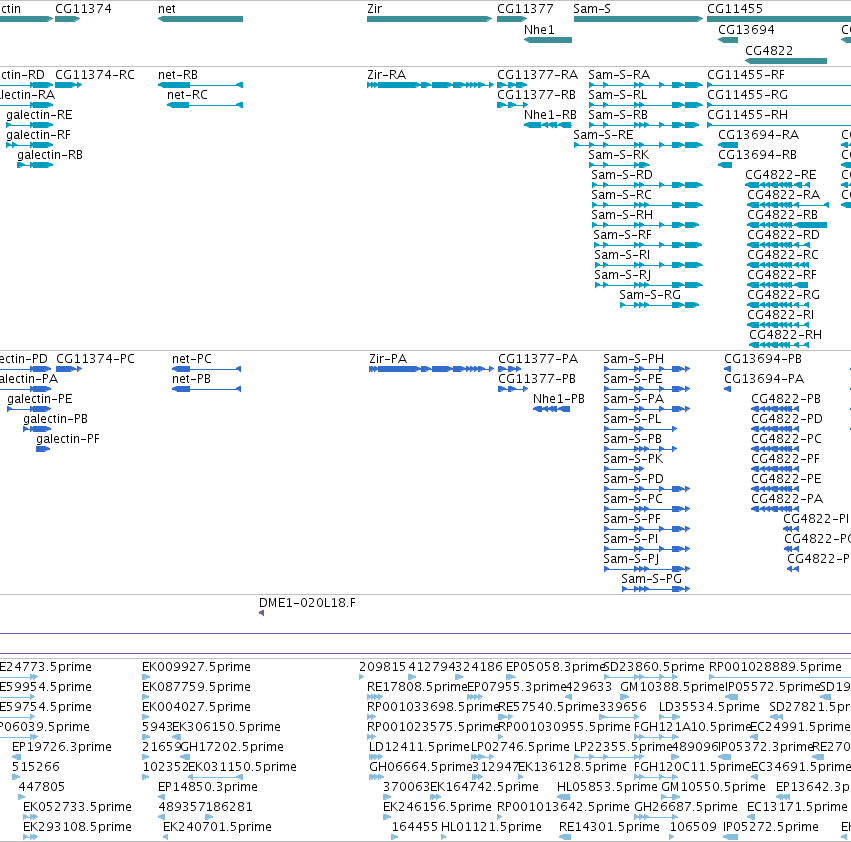Click the GH26687.5prime EST label
851x842 pixels.
tap(686, 807)
